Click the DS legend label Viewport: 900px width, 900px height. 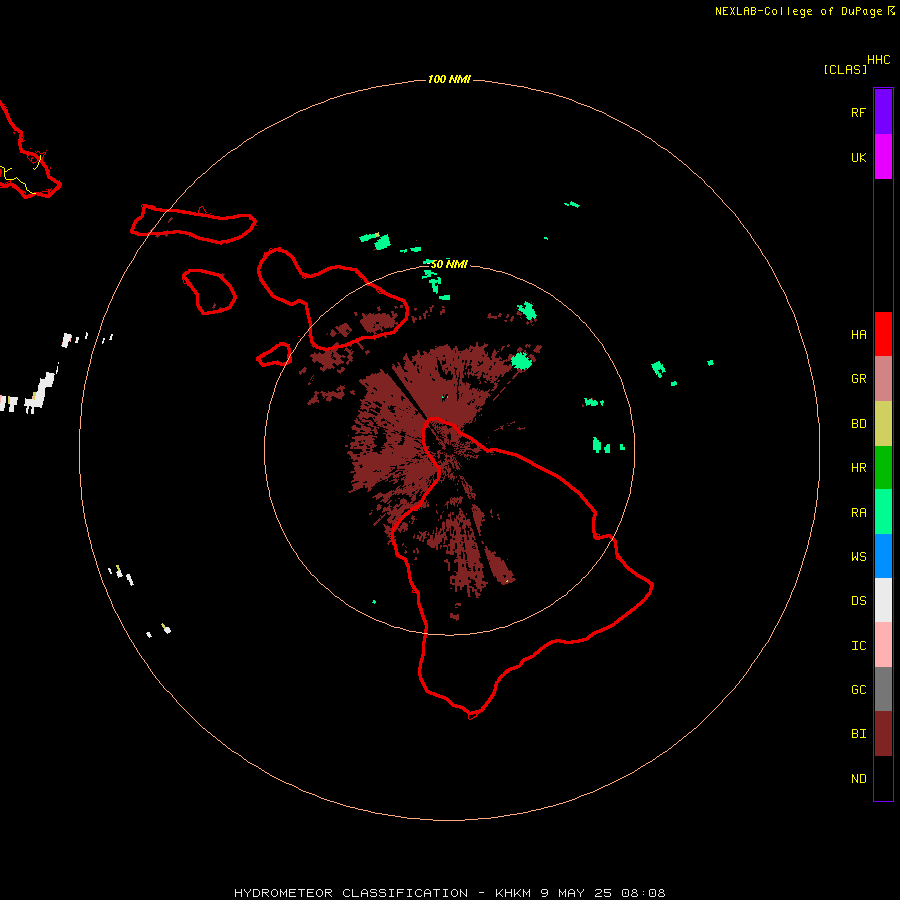pos(858,601)
